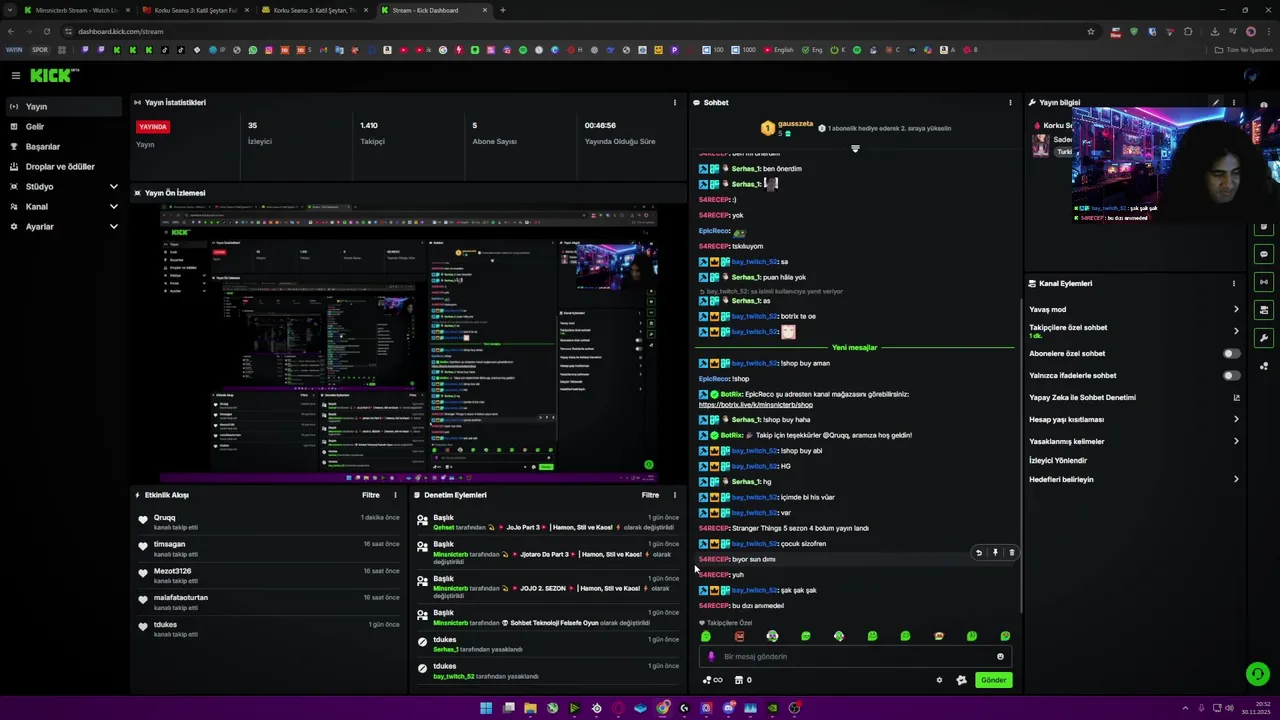Pin the hovered chat message
This screenshot has width=1280, height=720.
point(995,552)
